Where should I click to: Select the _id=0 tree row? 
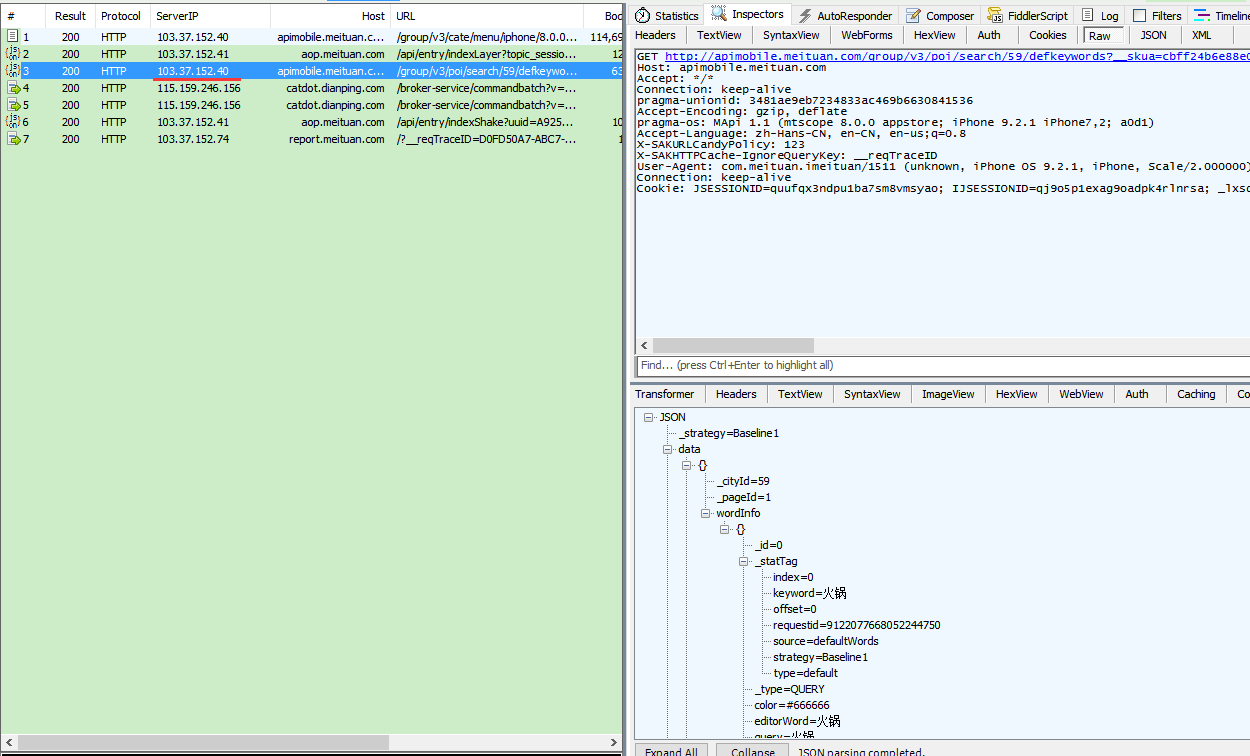click(x=768, y=545)
